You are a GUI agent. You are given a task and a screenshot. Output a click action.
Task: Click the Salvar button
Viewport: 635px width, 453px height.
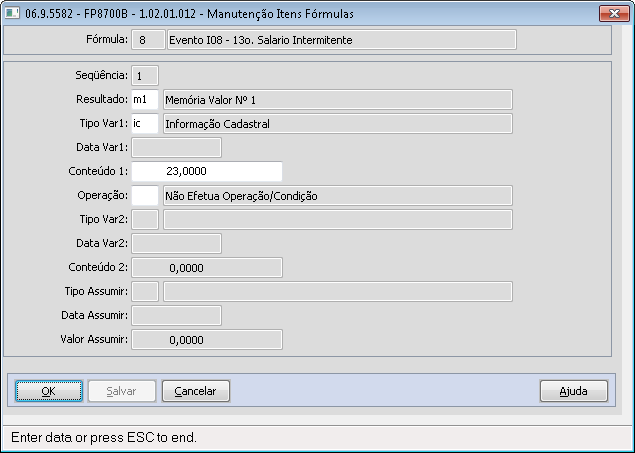click(121, 391)
